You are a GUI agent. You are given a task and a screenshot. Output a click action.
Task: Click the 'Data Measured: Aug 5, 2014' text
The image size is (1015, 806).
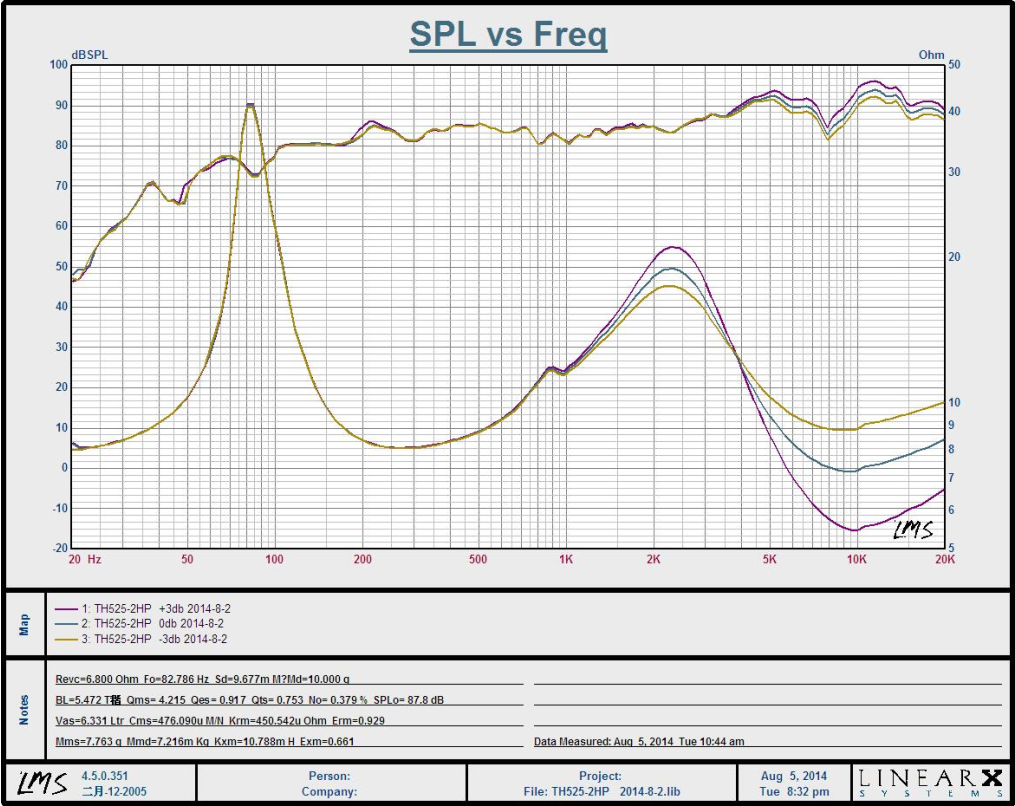point(639,741)
